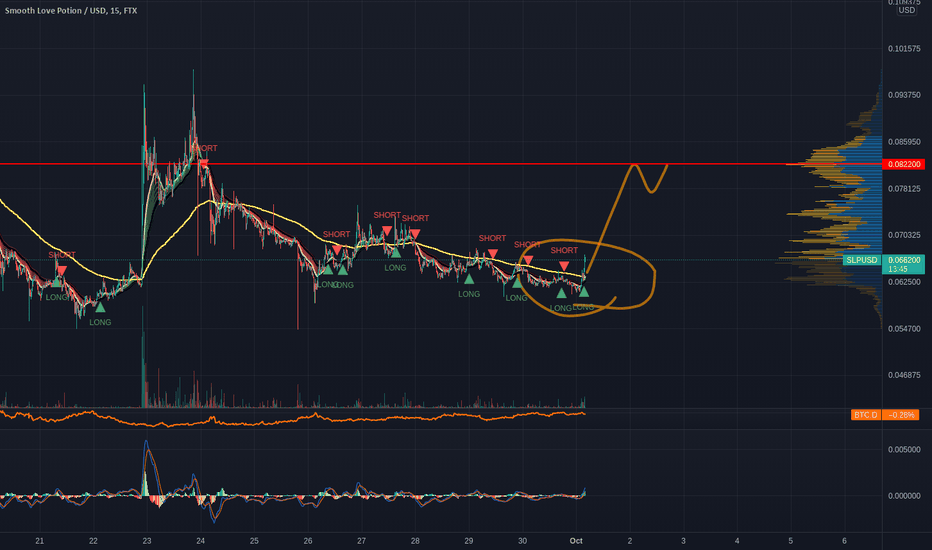Screen dimensions: 932x550
Task: Select the red 0.082200 price line label
Action: click(904, 164)
